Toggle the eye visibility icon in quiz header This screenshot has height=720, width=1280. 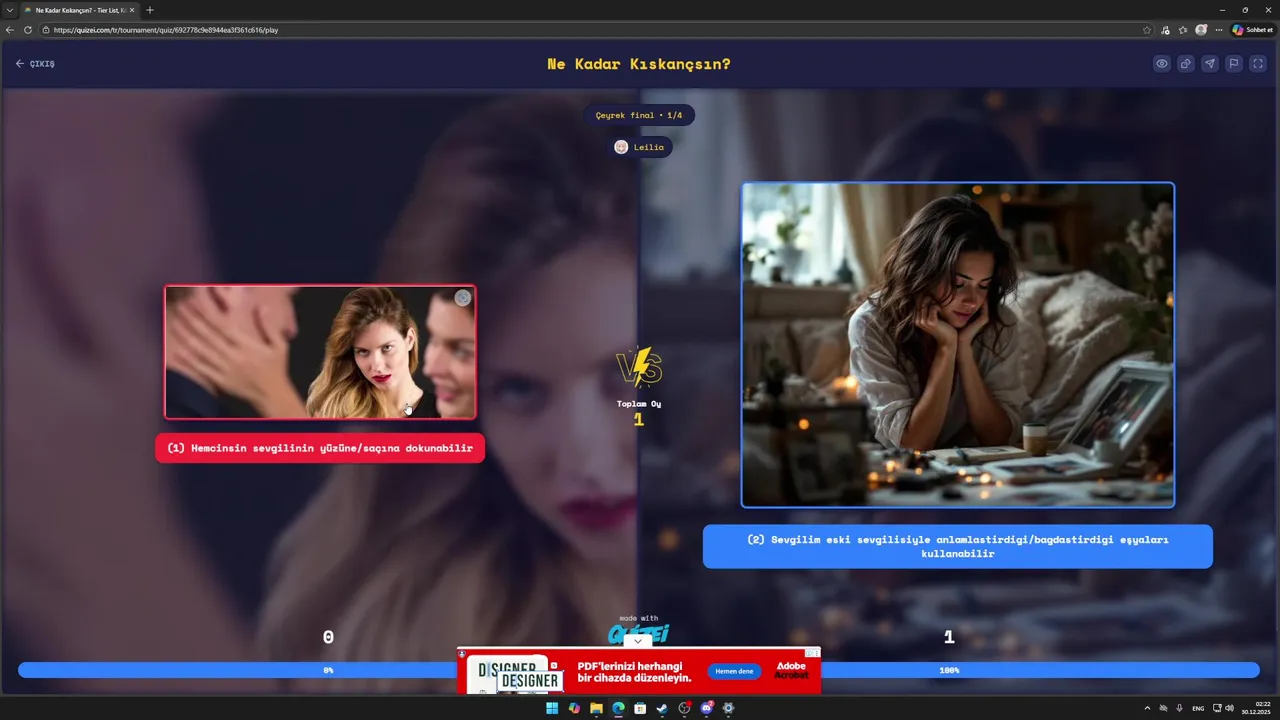click(1161, 64)
